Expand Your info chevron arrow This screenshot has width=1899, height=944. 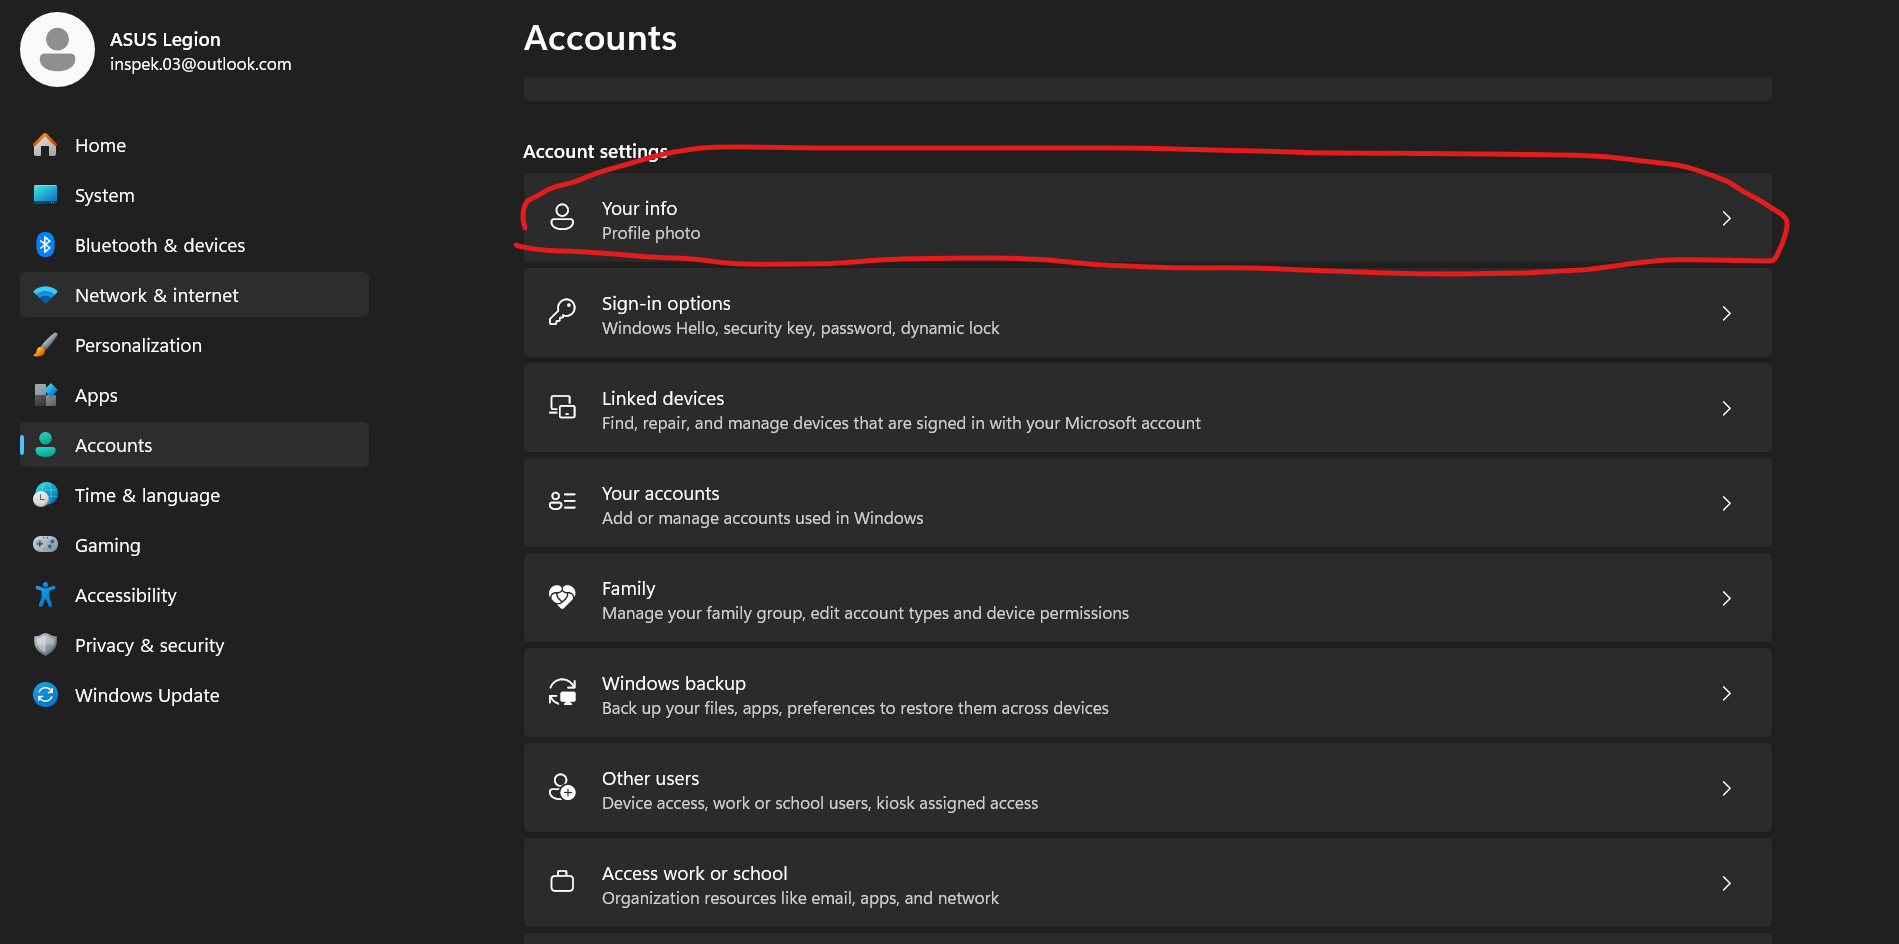click(x=1726, y=218)
